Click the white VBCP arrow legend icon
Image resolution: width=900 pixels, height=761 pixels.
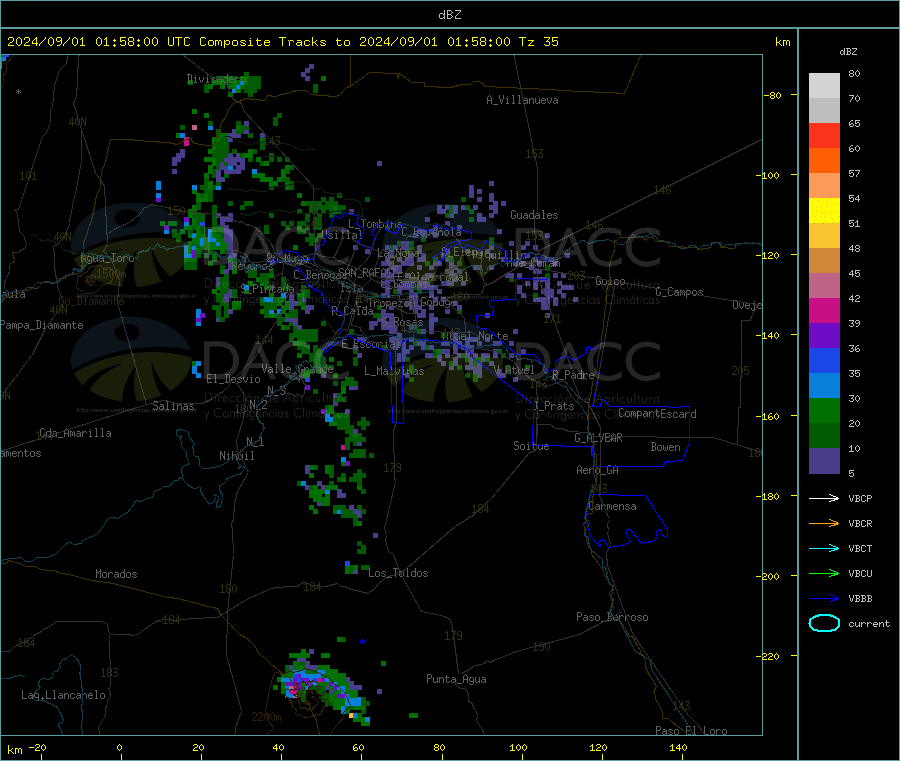pyautogui.click(x=824, y=498)
